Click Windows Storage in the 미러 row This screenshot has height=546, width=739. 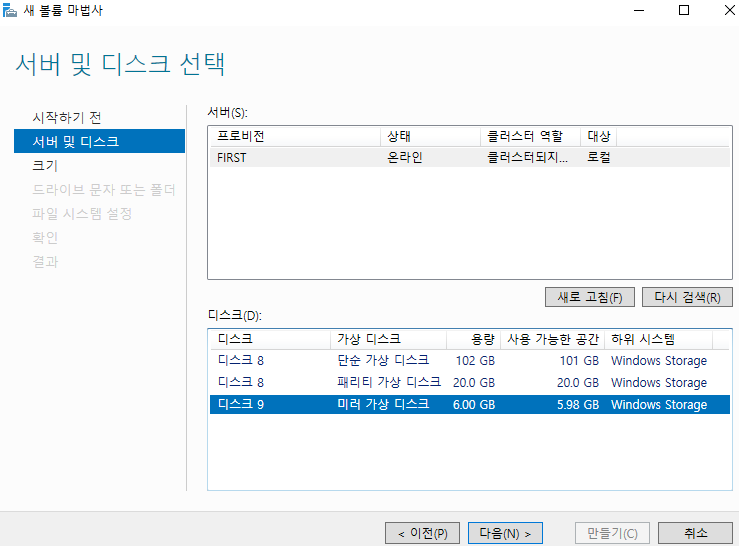click(659, 405)
